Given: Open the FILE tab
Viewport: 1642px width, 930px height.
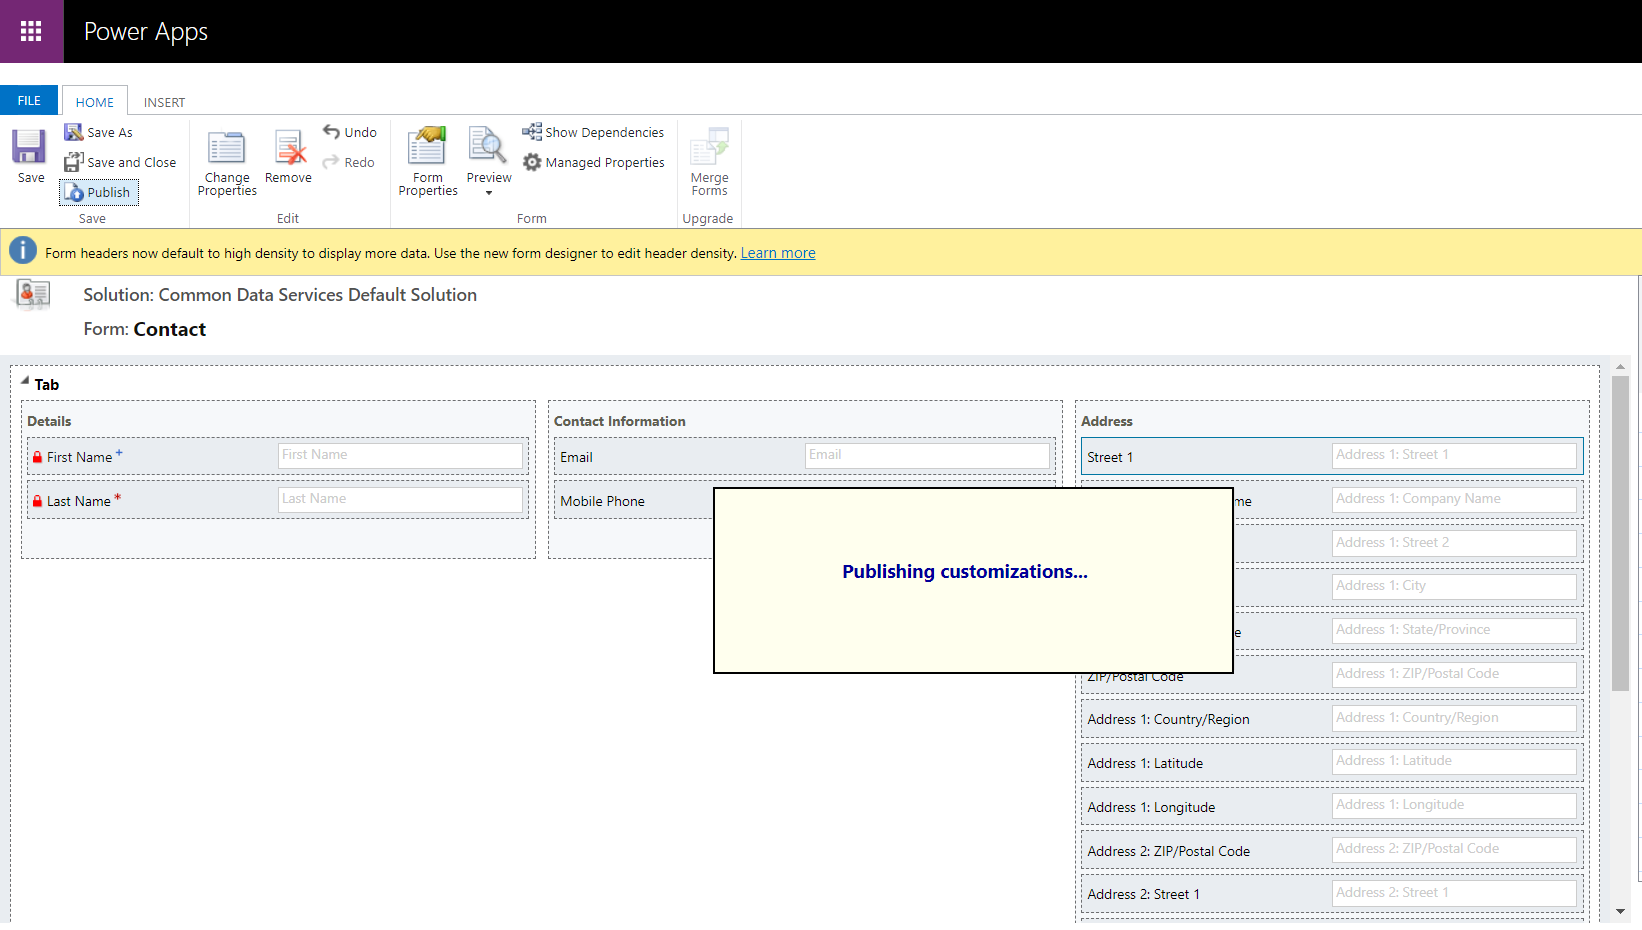Looking at the screenshot, I should [29, 100].
